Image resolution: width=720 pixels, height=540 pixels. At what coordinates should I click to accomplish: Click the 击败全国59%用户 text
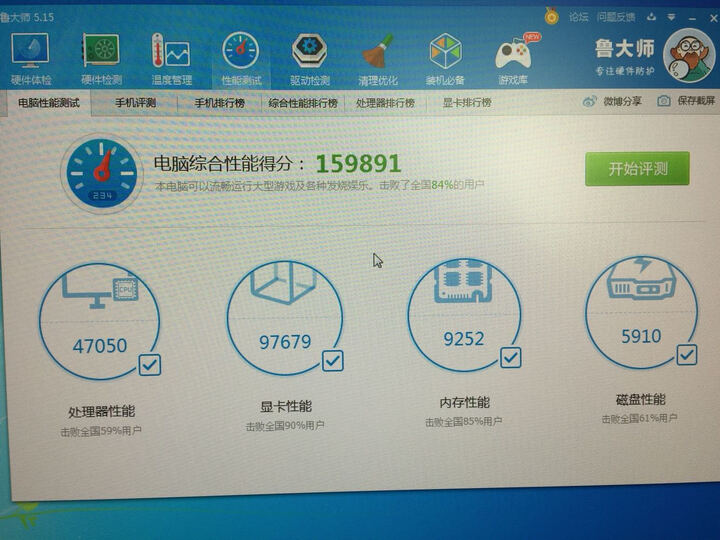click(x=101, y=432)
